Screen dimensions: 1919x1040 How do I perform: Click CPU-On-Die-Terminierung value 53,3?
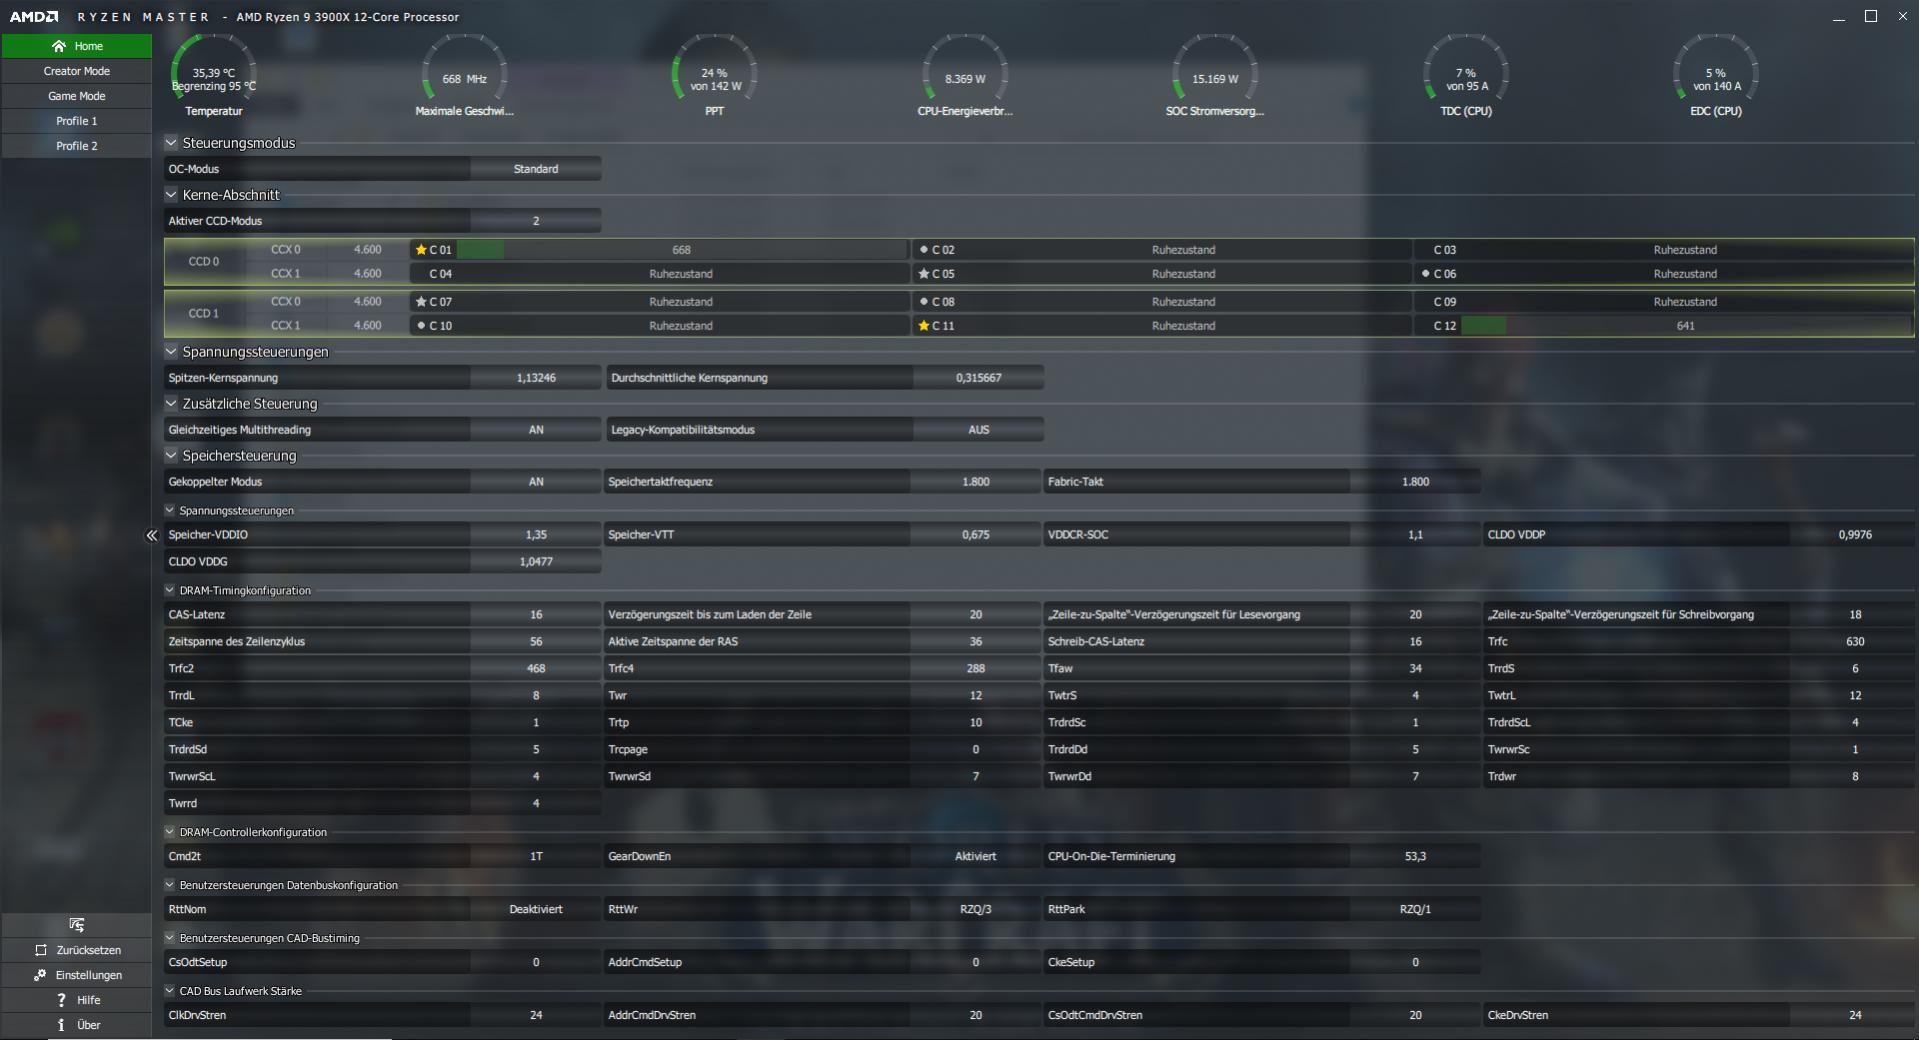point(1415,856)
